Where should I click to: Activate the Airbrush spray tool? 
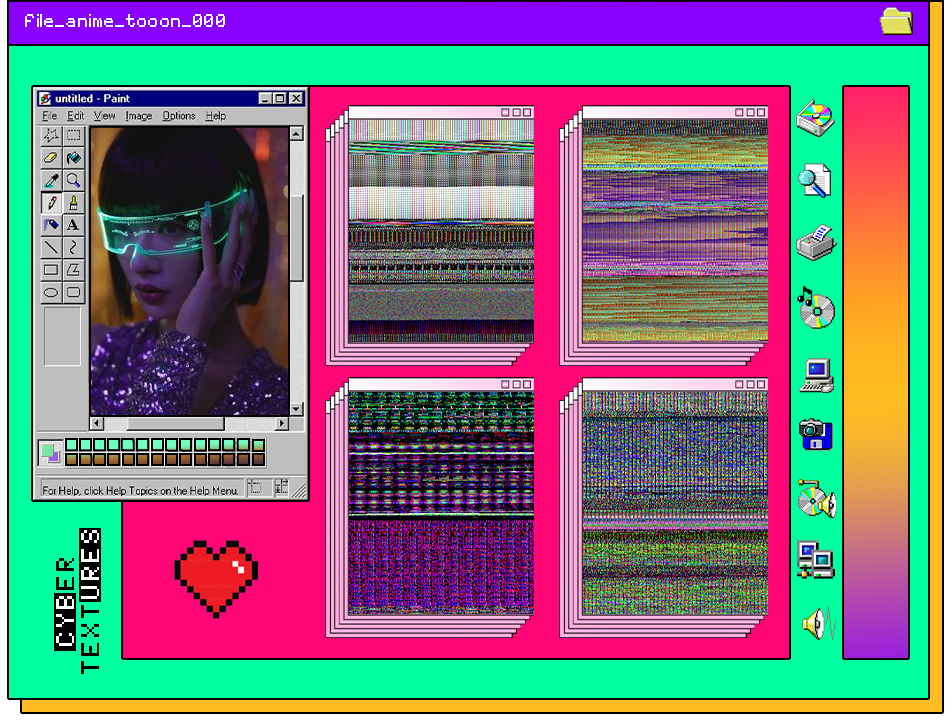point(51,225)
